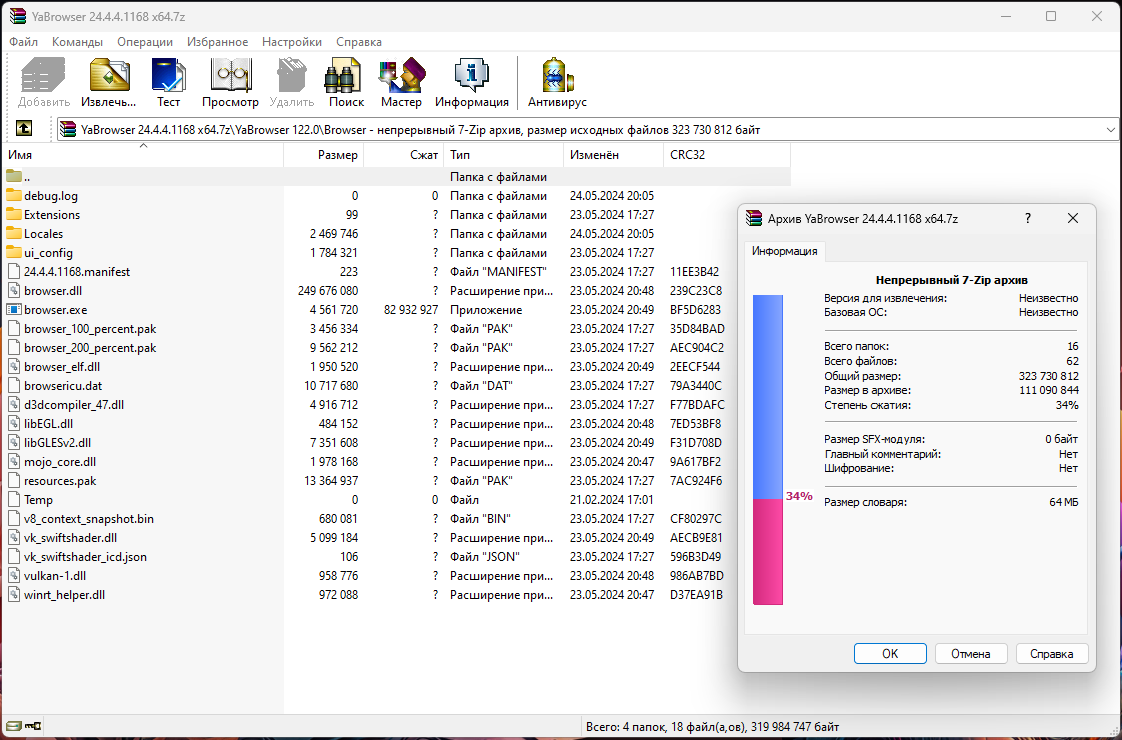
Task: Open the Избранное menu
Action: pos(218,42)
